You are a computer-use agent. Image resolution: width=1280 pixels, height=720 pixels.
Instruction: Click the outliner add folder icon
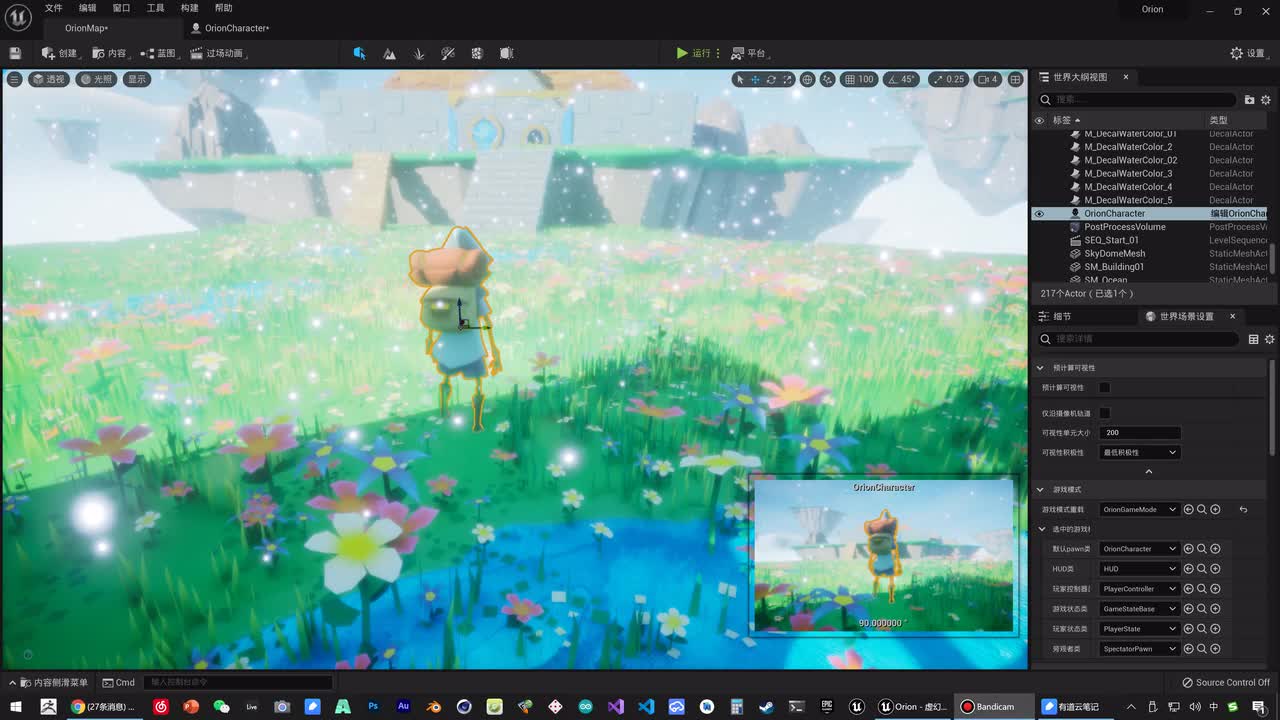[1249, 100]
